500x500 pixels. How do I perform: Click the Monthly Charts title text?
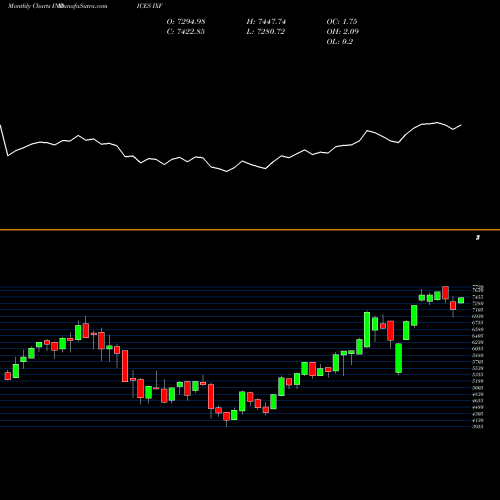(x=30, y=6)
